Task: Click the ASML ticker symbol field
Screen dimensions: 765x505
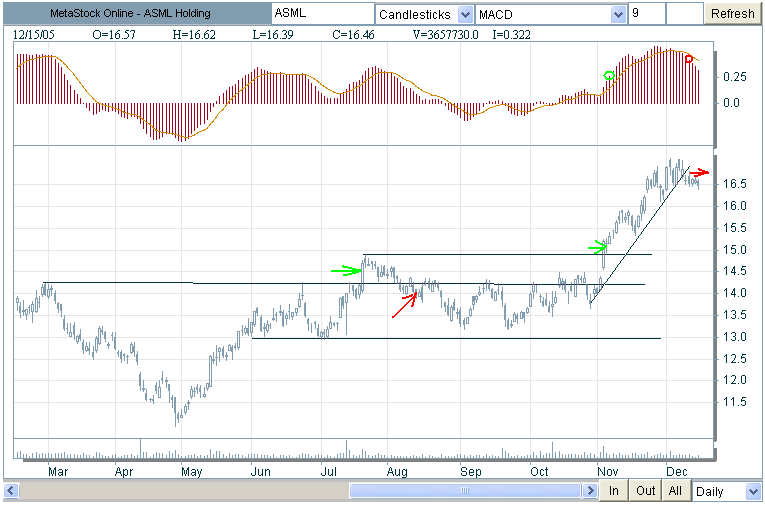Action: [x=323, y=14]
